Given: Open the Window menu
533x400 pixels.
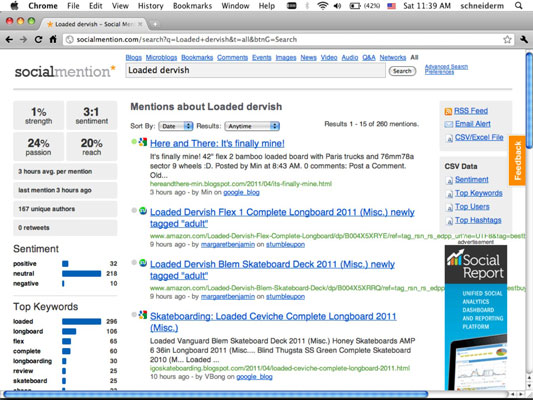Looking at the screenshot, I should pyautogui.click(x=235, y=6).
